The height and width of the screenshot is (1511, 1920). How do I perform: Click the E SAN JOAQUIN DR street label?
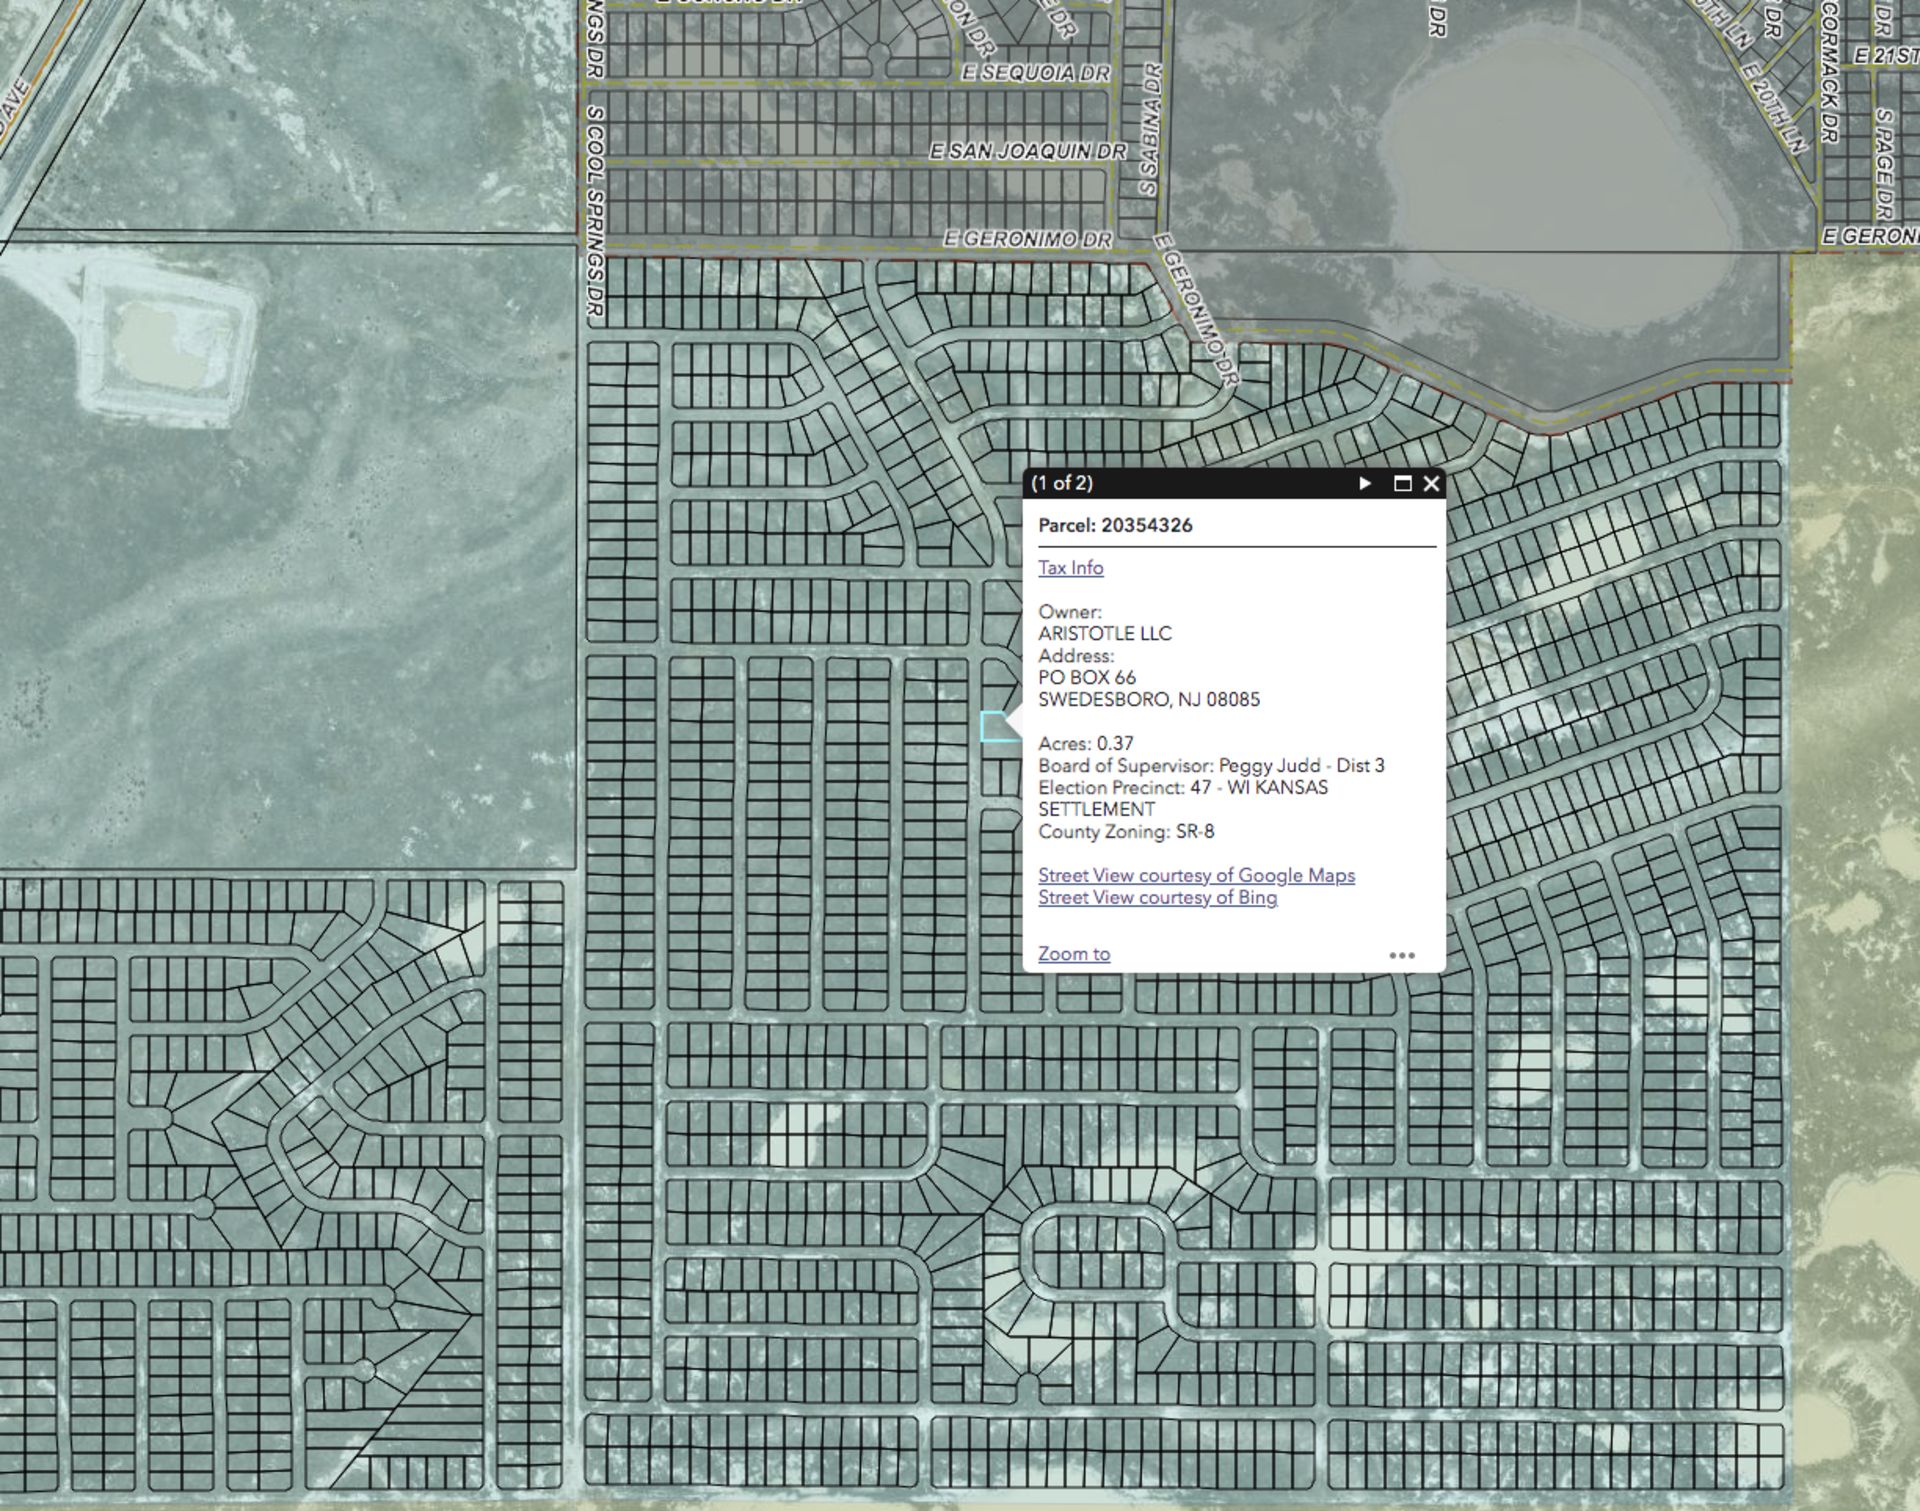1027,151
